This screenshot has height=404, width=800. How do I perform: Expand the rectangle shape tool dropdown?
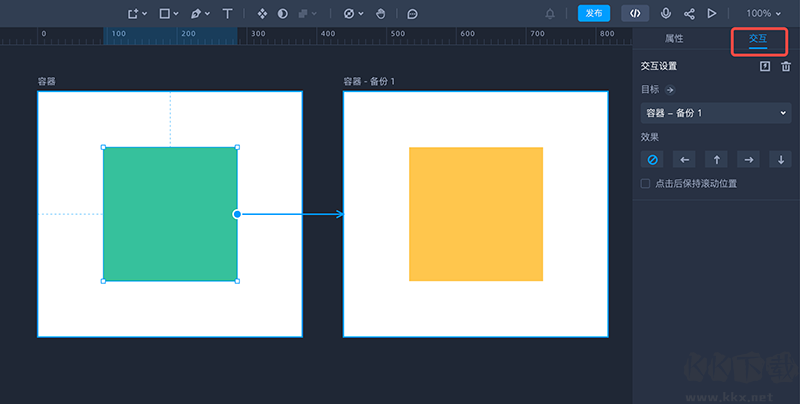[177, 14]
